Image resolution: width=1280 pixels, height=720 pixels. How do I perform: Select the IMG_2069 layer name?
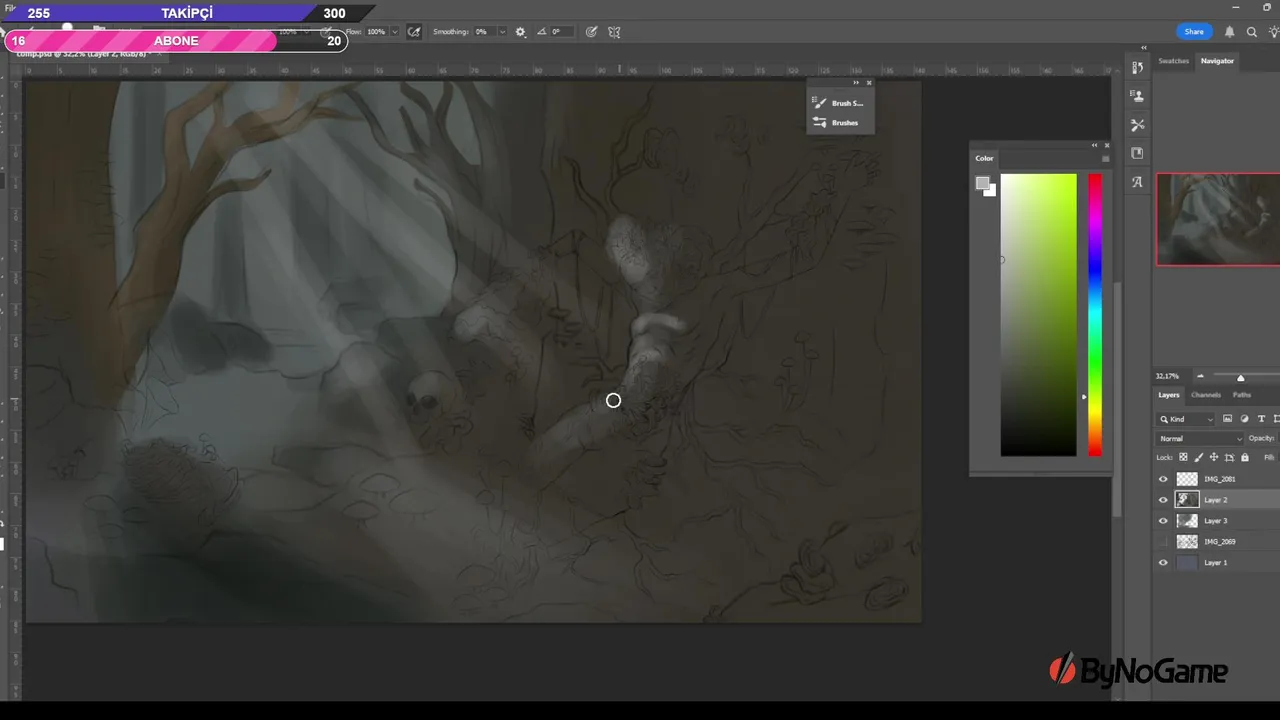[x=1220, y=542]
